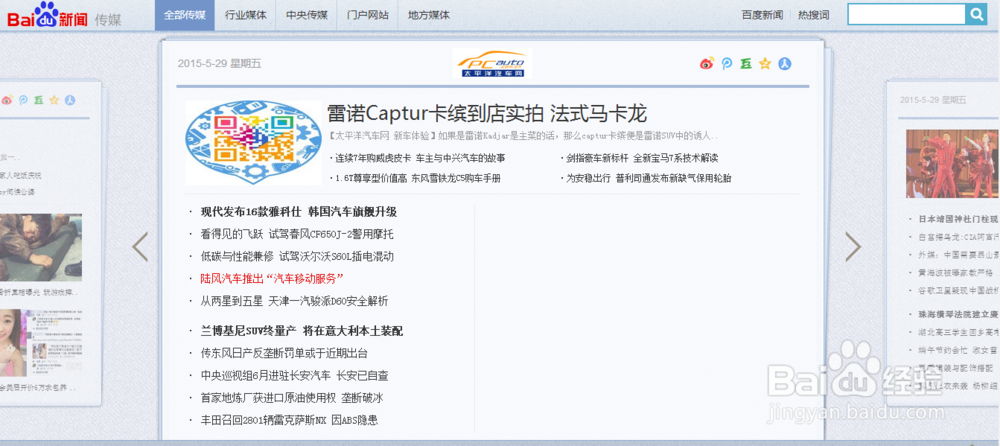Select the 中央传媒 tab

(x=307, y=15)
